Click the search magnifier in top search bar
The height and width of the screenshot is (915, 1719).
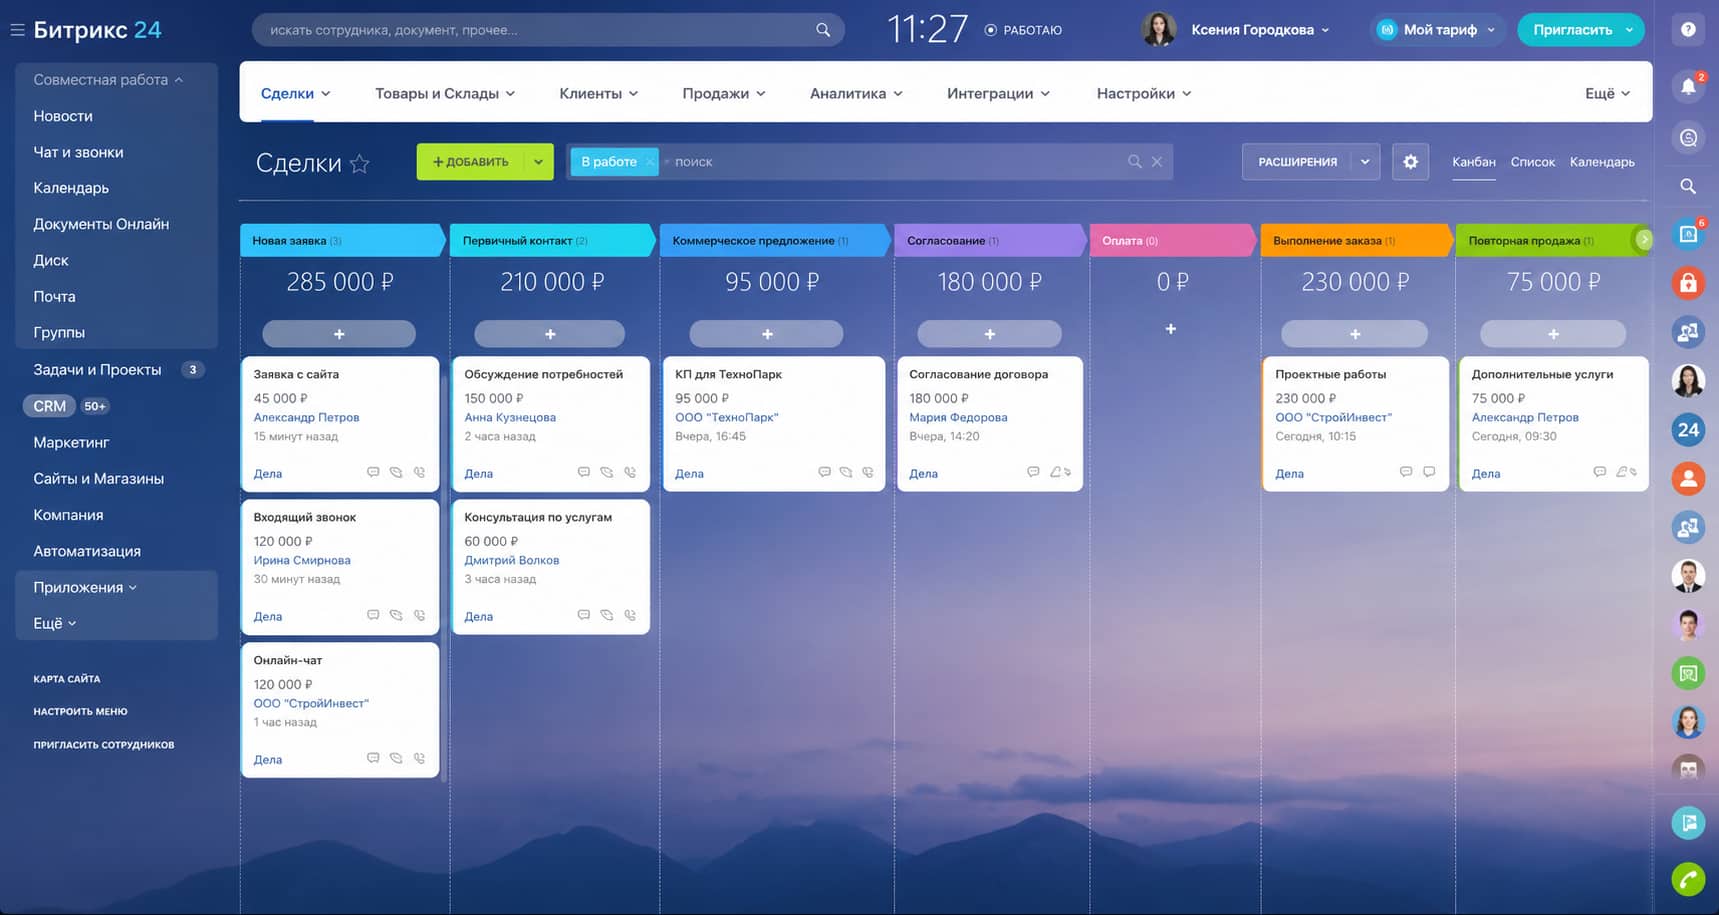tap(823, 30)
